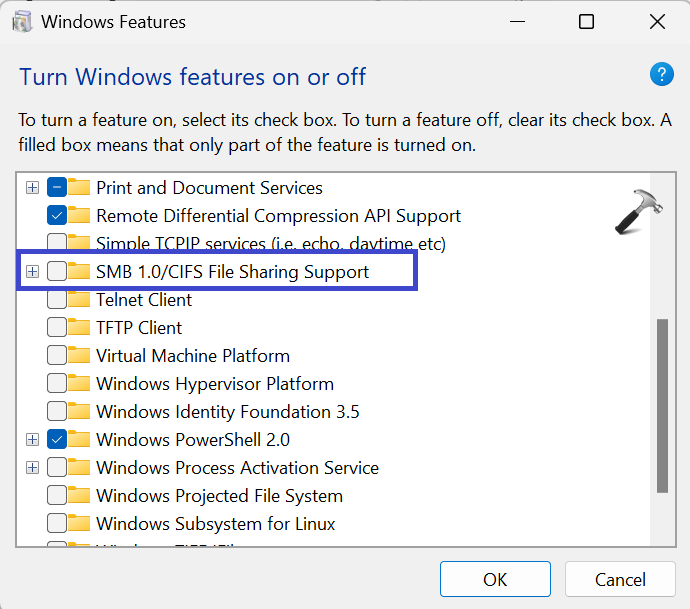
Task: Click the folder icon beside TFTP Client
Action: point(80,328)
